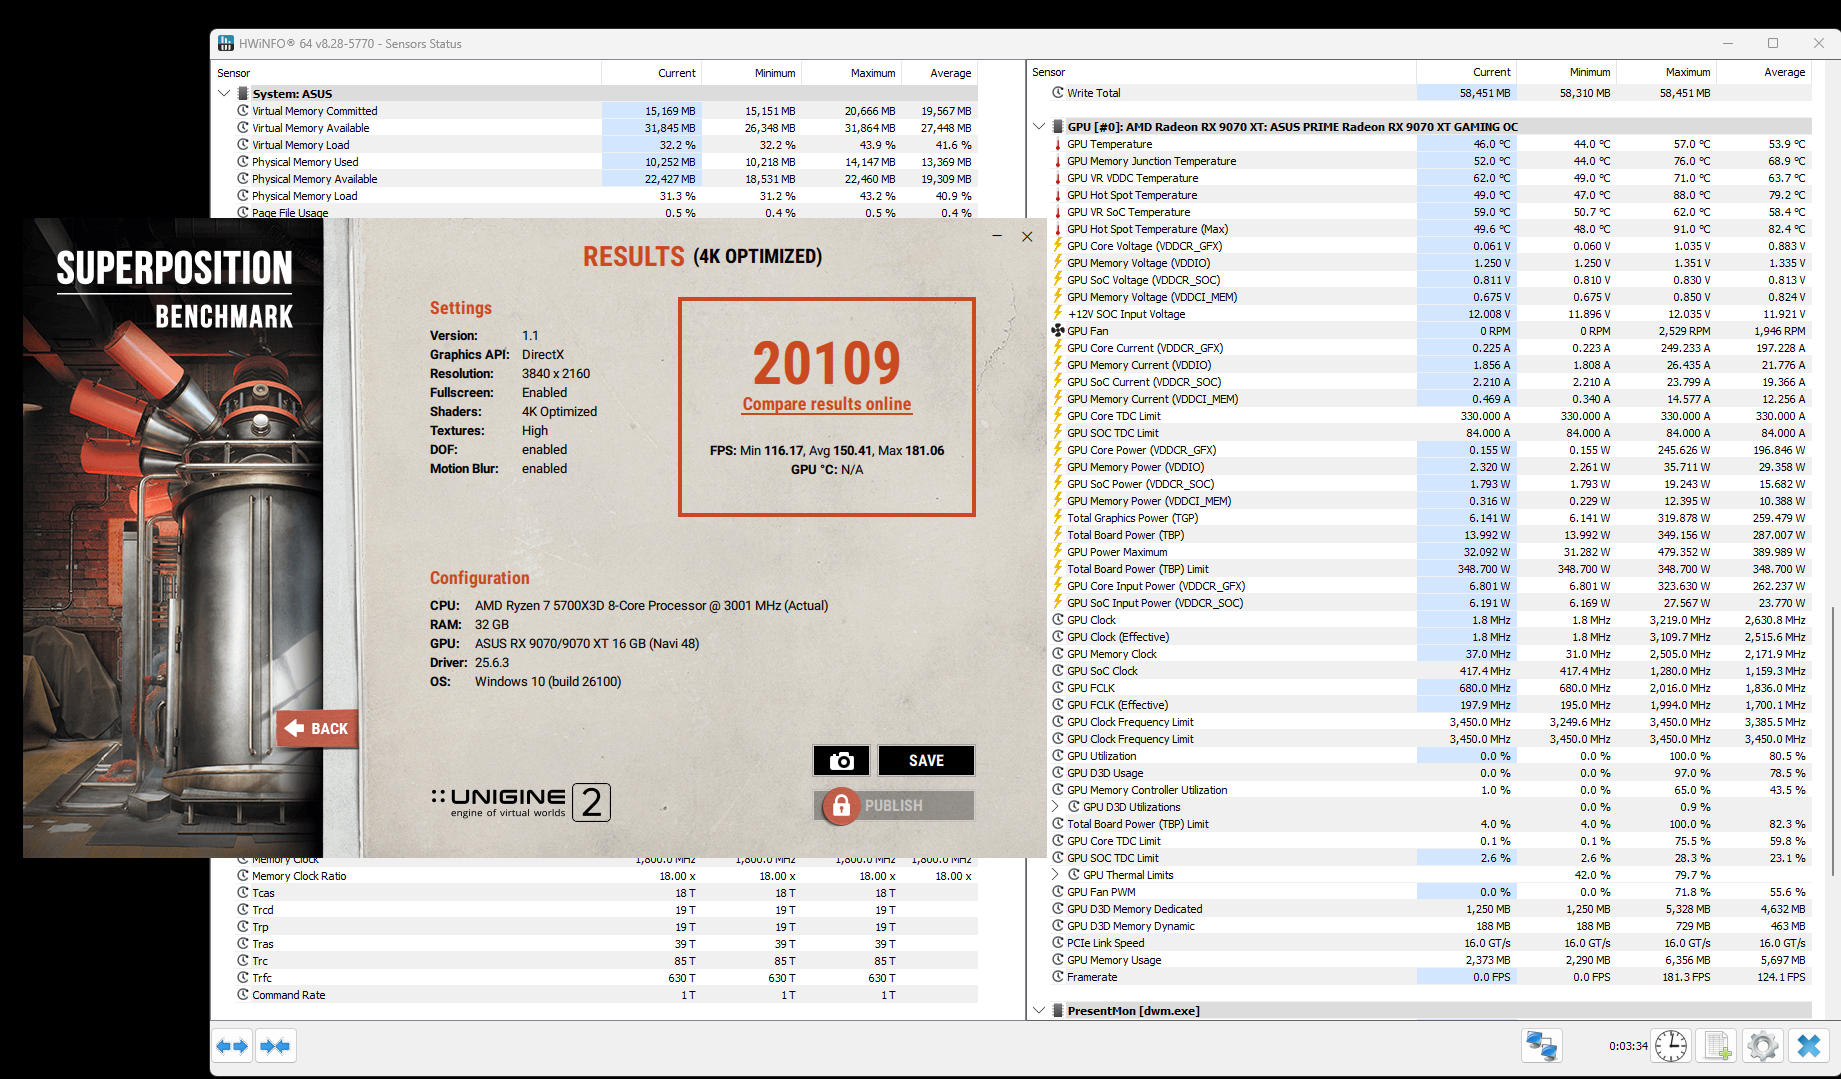Go back from Superposition results

pyautogui.click(x=317, y=729)
